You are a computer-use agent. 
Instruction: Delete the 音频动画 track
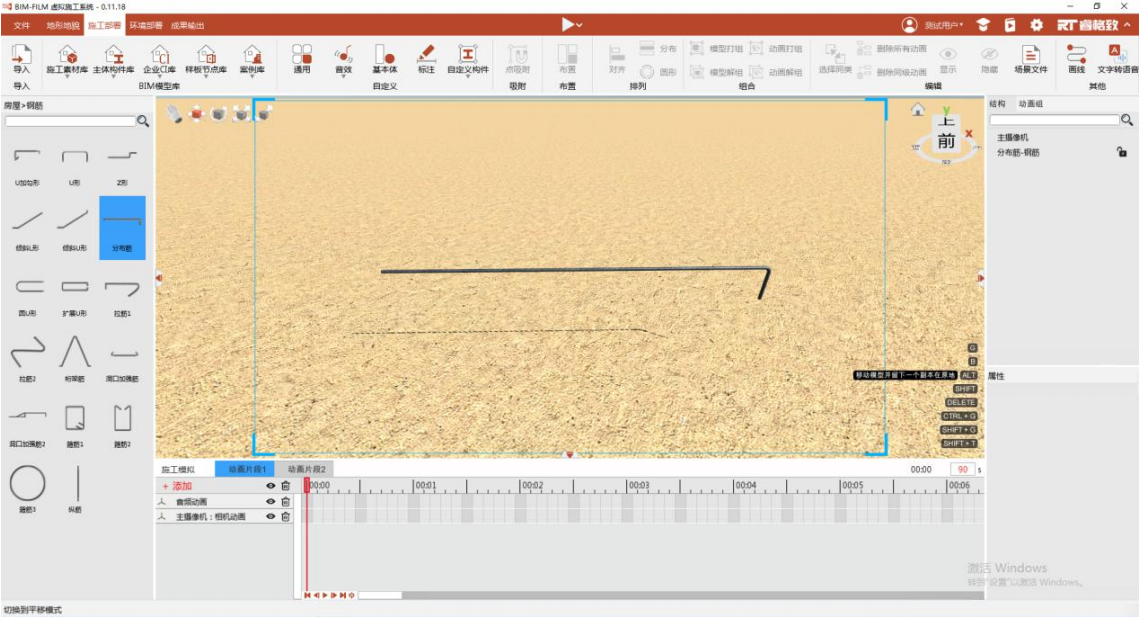pos(286,501)
